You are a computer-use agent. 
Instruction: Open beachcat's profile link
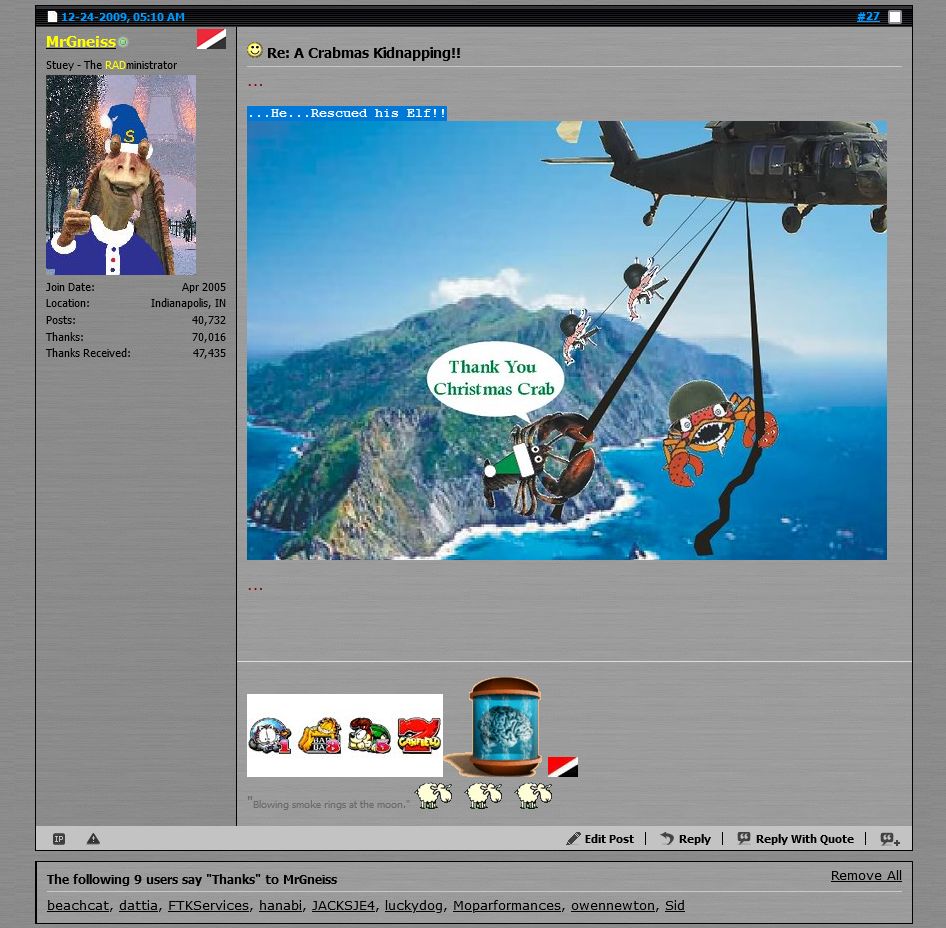tap(78, 905)
